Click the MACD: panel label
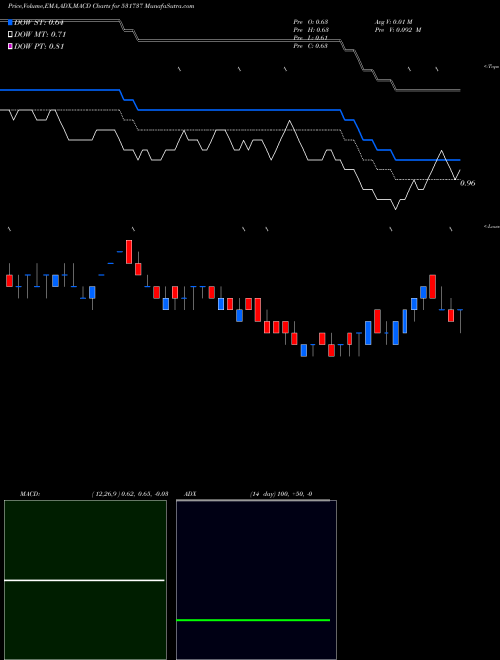The image size is (500, 660). click(x=30, y=493)
